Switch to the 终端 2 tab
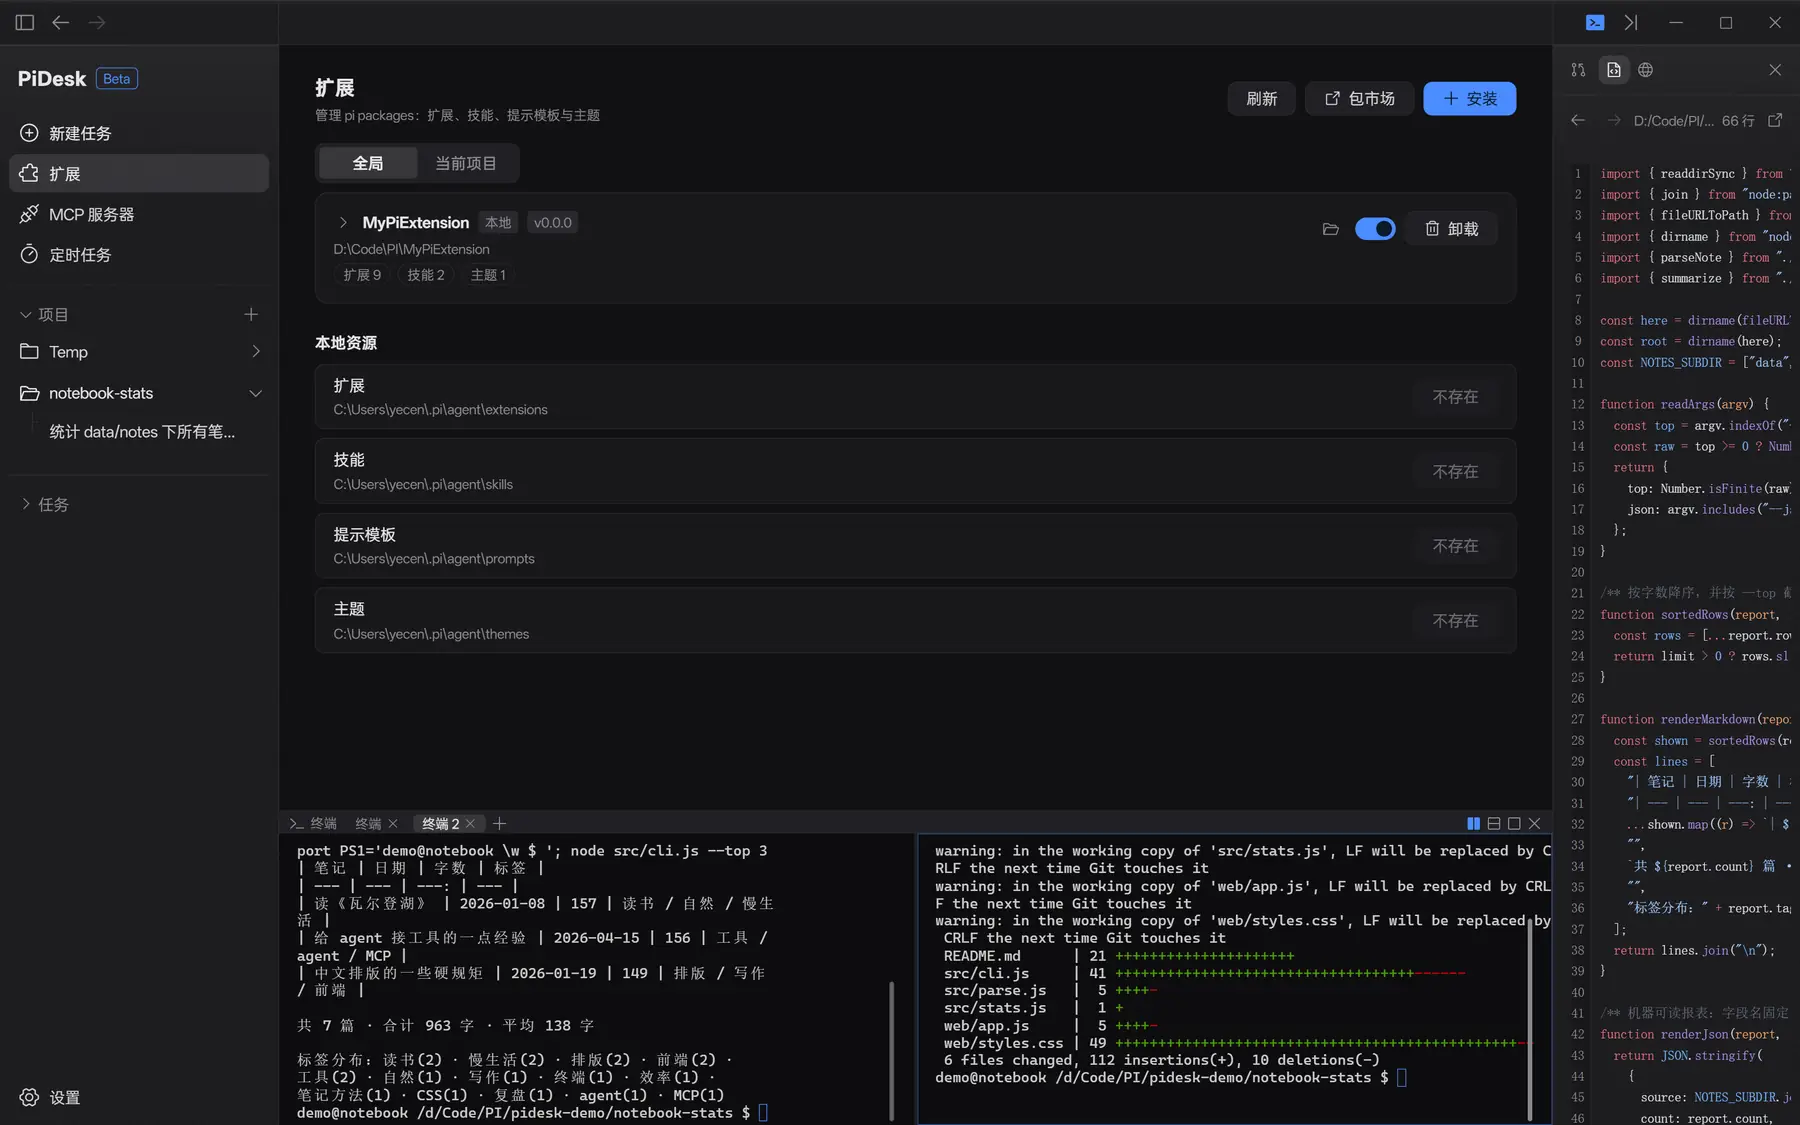Image resolution: width=1800 pixels, height=1125 pixels. [440, 824]
